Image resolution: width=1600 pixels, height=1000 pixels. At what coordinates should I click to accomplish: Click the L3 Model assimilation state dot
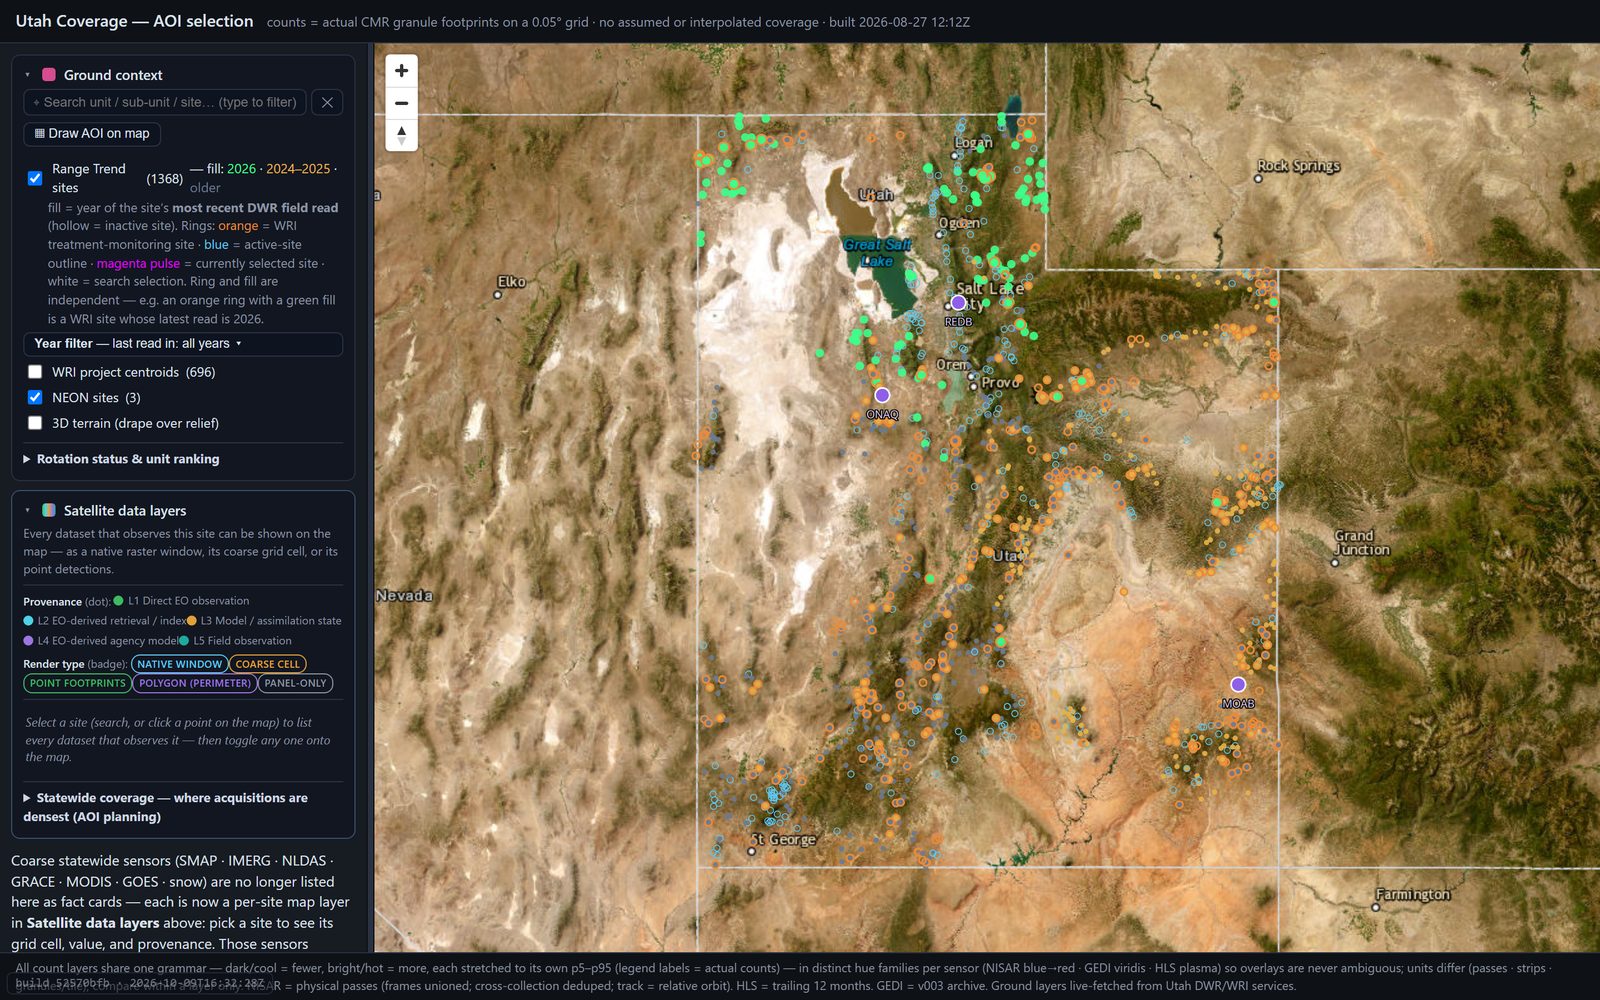click(191, 621)
